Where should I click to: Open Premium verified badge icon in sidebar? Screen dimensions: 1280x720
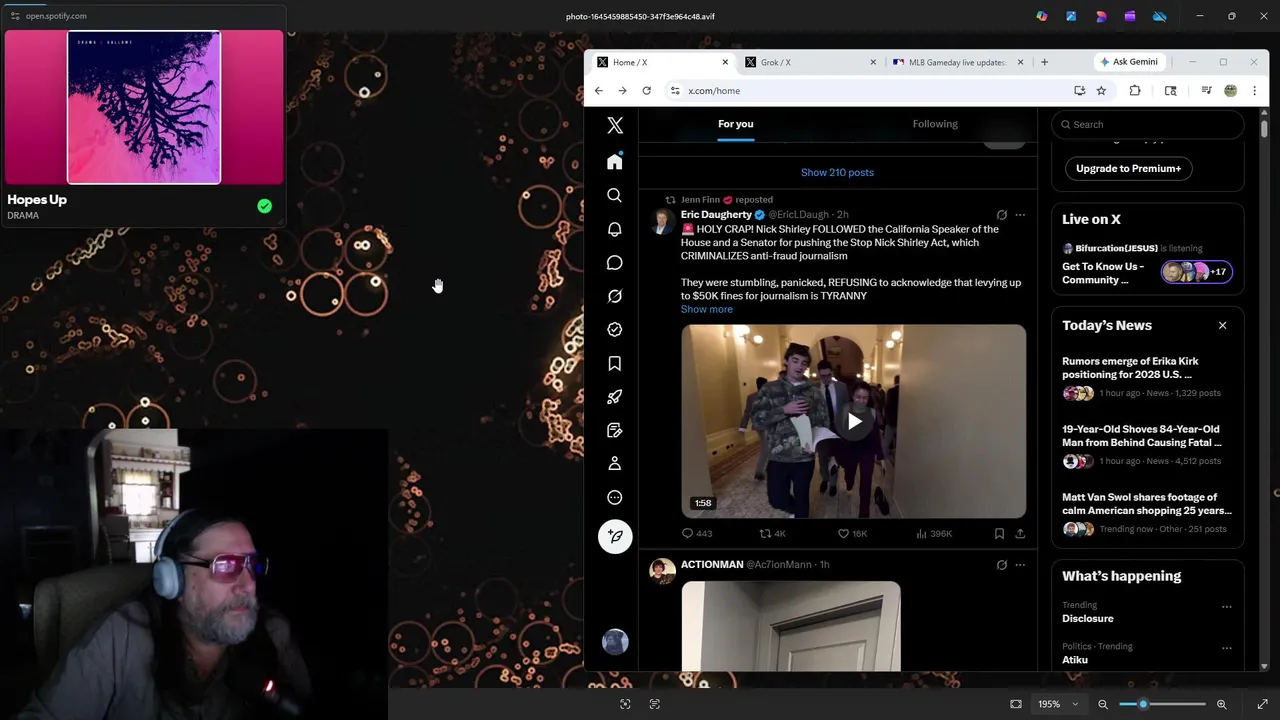[x=615, y=330]
